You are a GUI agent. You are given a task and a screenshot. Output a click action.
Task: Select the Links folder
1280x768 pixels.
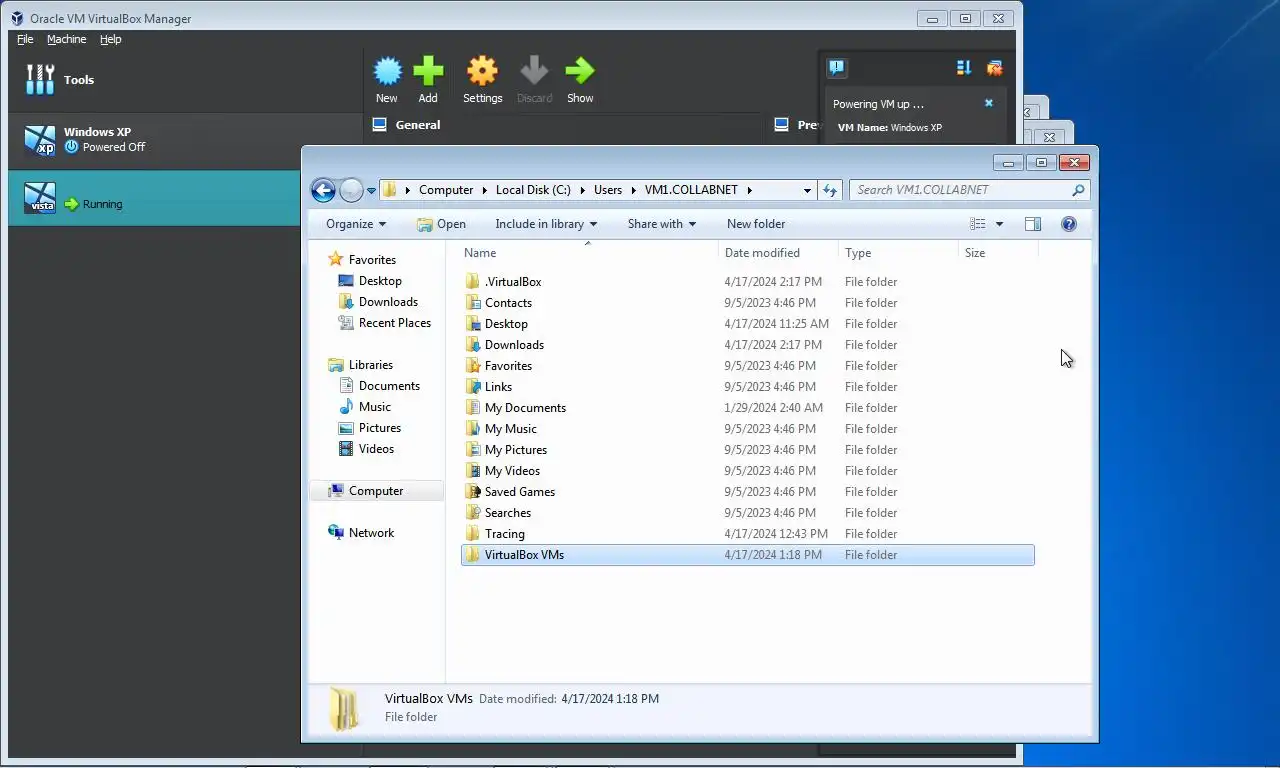pos(747,387)
